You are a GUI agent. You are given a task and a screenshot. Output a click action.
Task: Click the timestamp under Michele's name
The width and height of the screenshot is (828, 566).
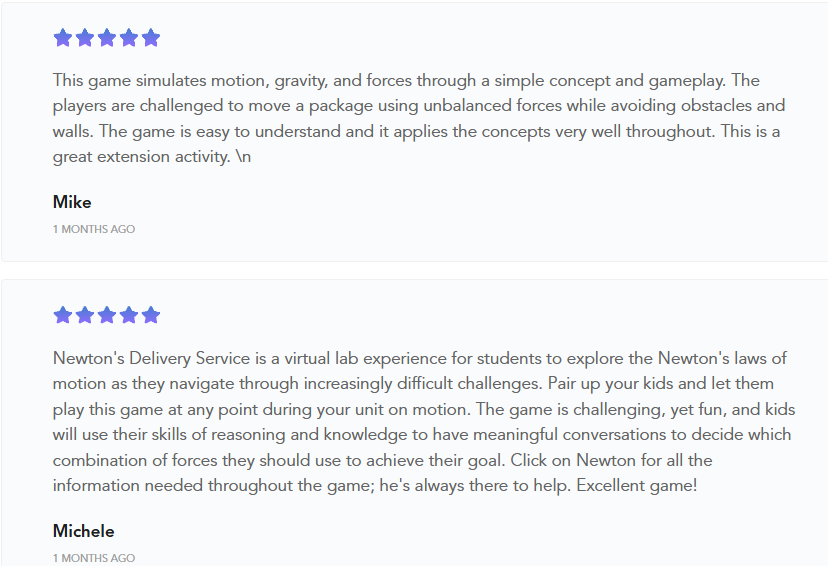(94, 558)
